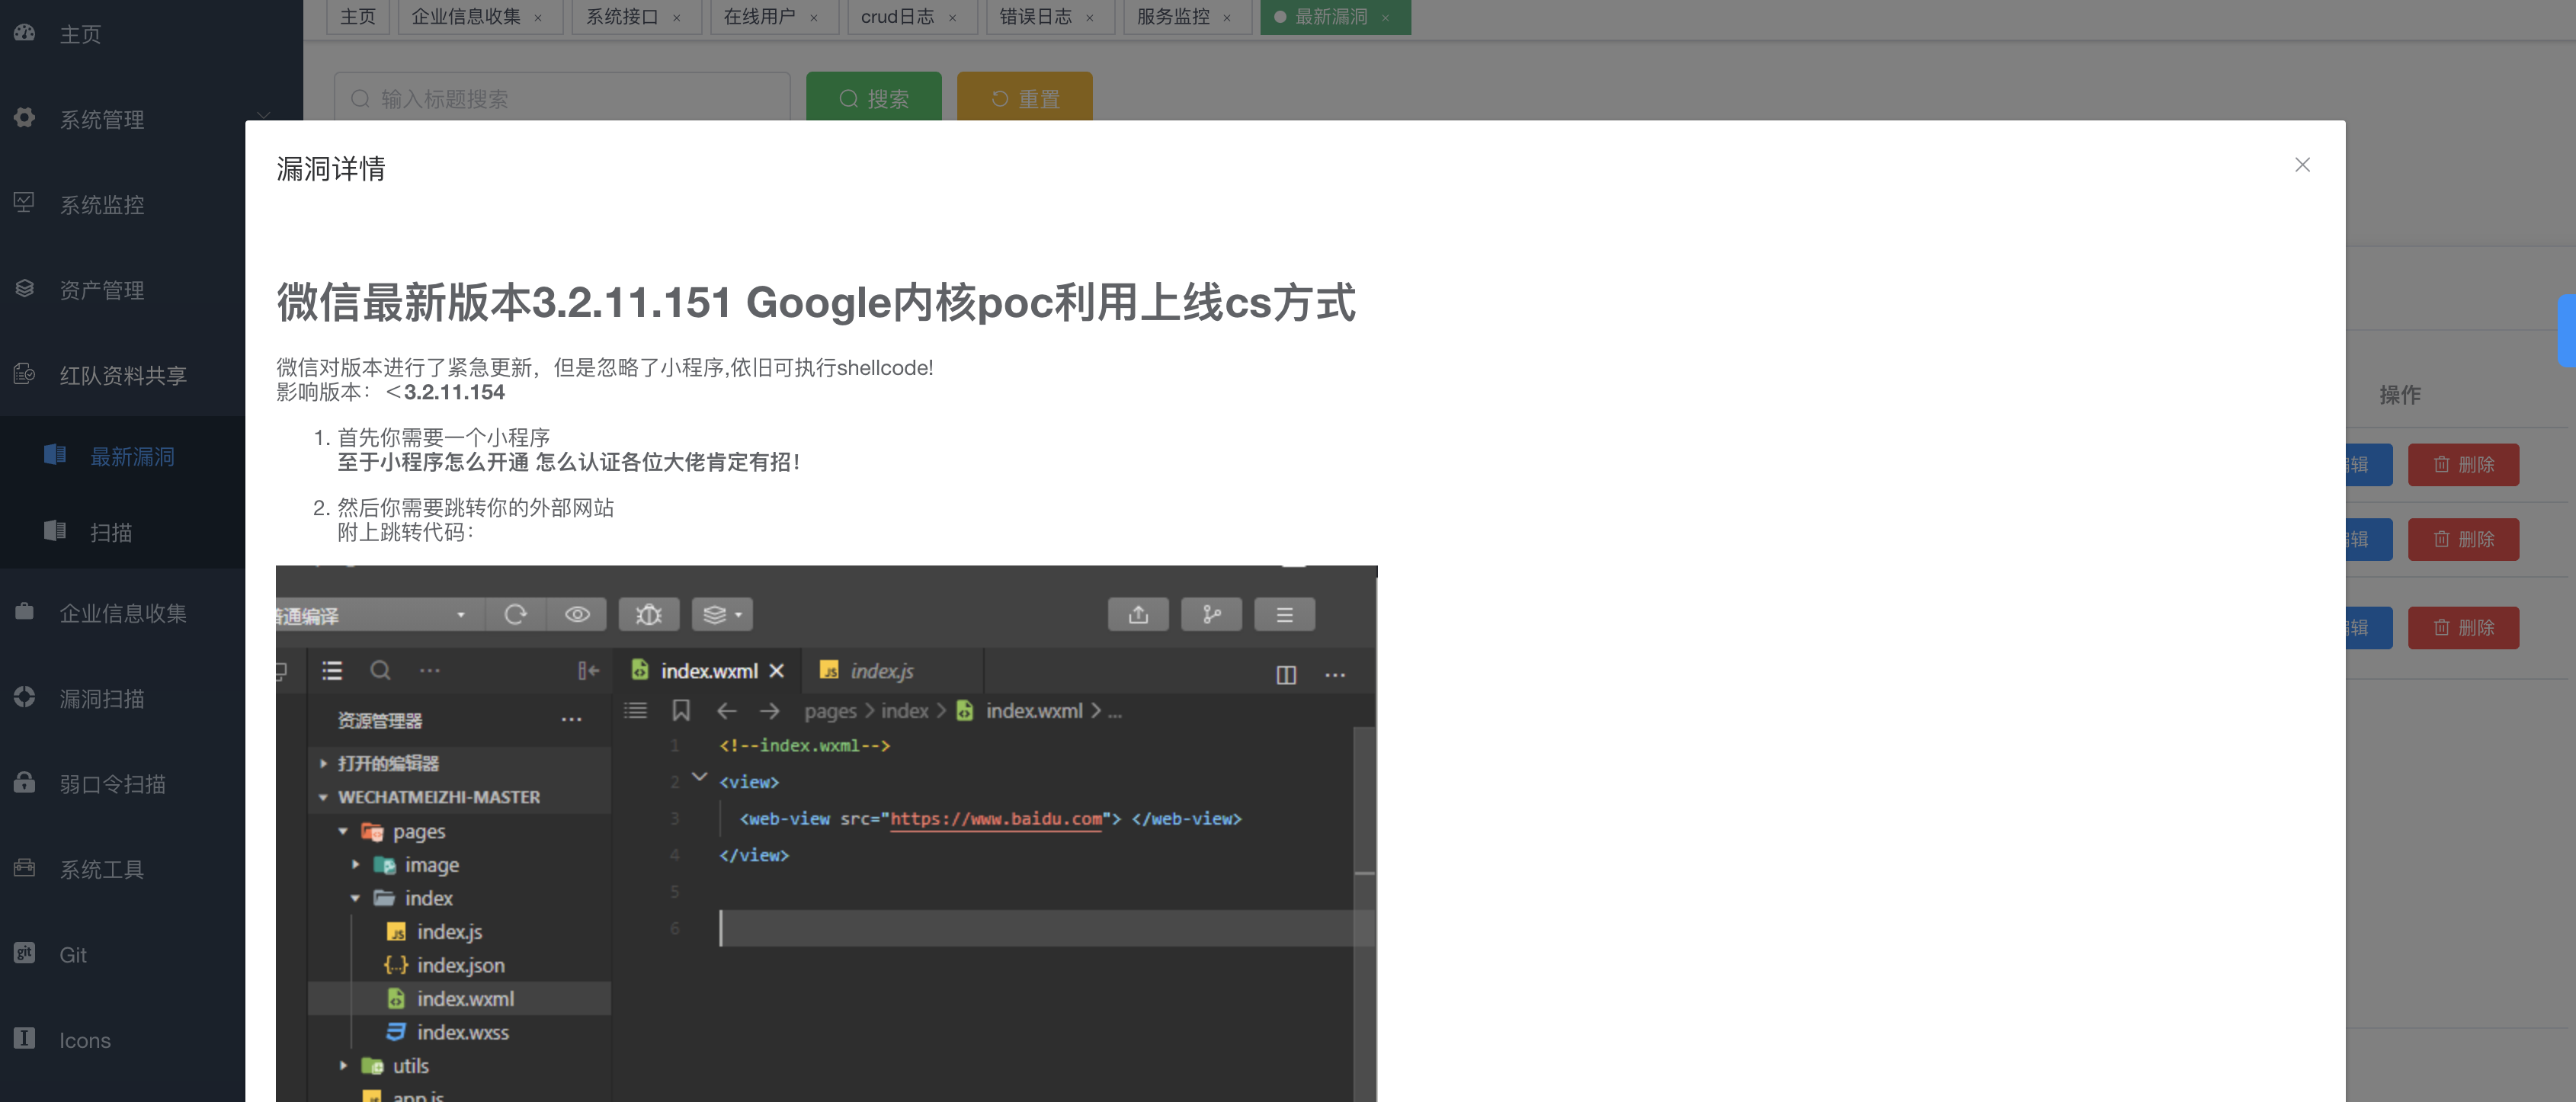Close the 漏洞详情 dialog
The image size is (2576, 1102).
coord(2303,165)
